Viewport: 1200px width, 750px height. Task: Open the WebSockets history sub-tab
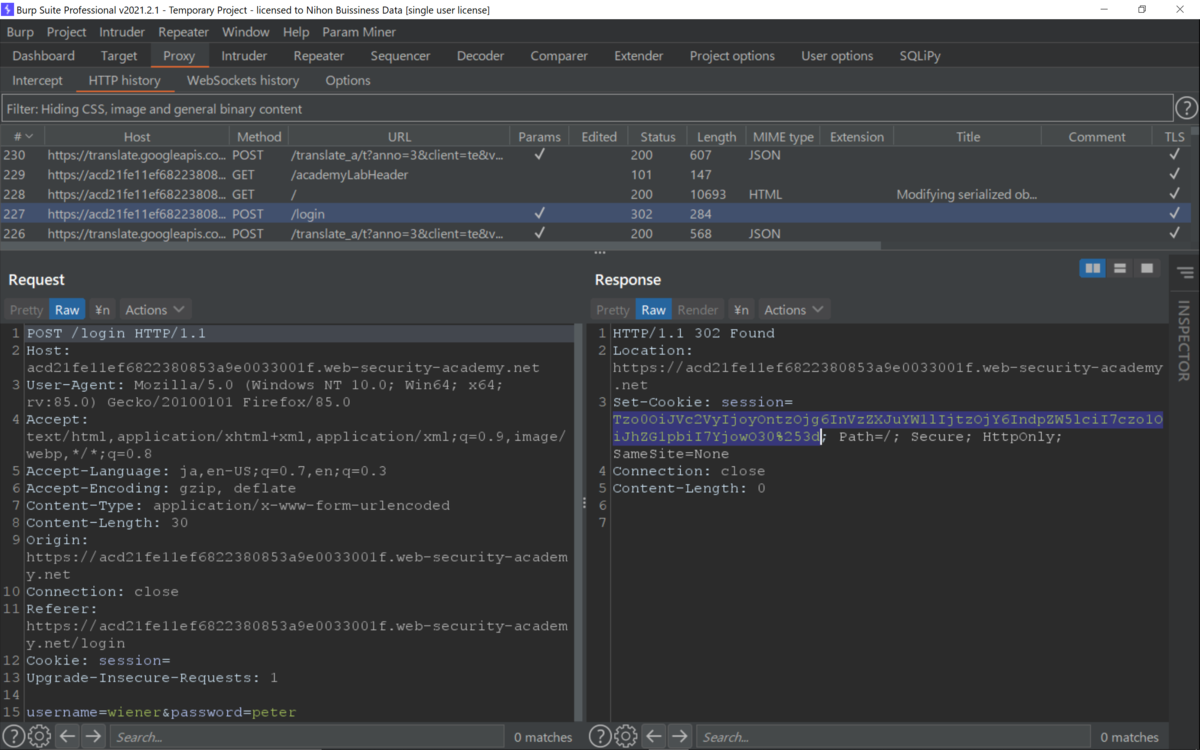pyautogui.click(x=243, y=80)
